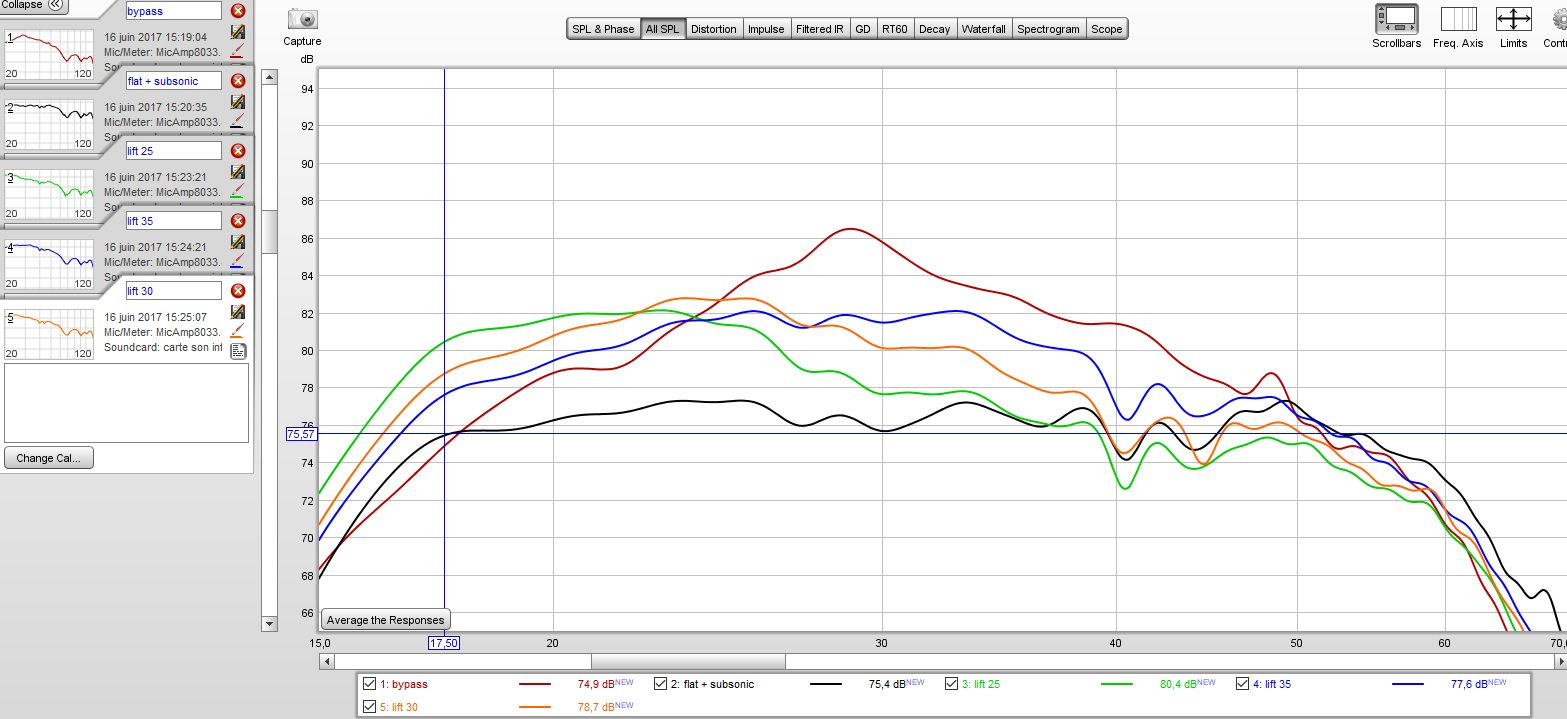1567x719 pixels.
Task: Open the Distortion tab
Action: point(714,29)
